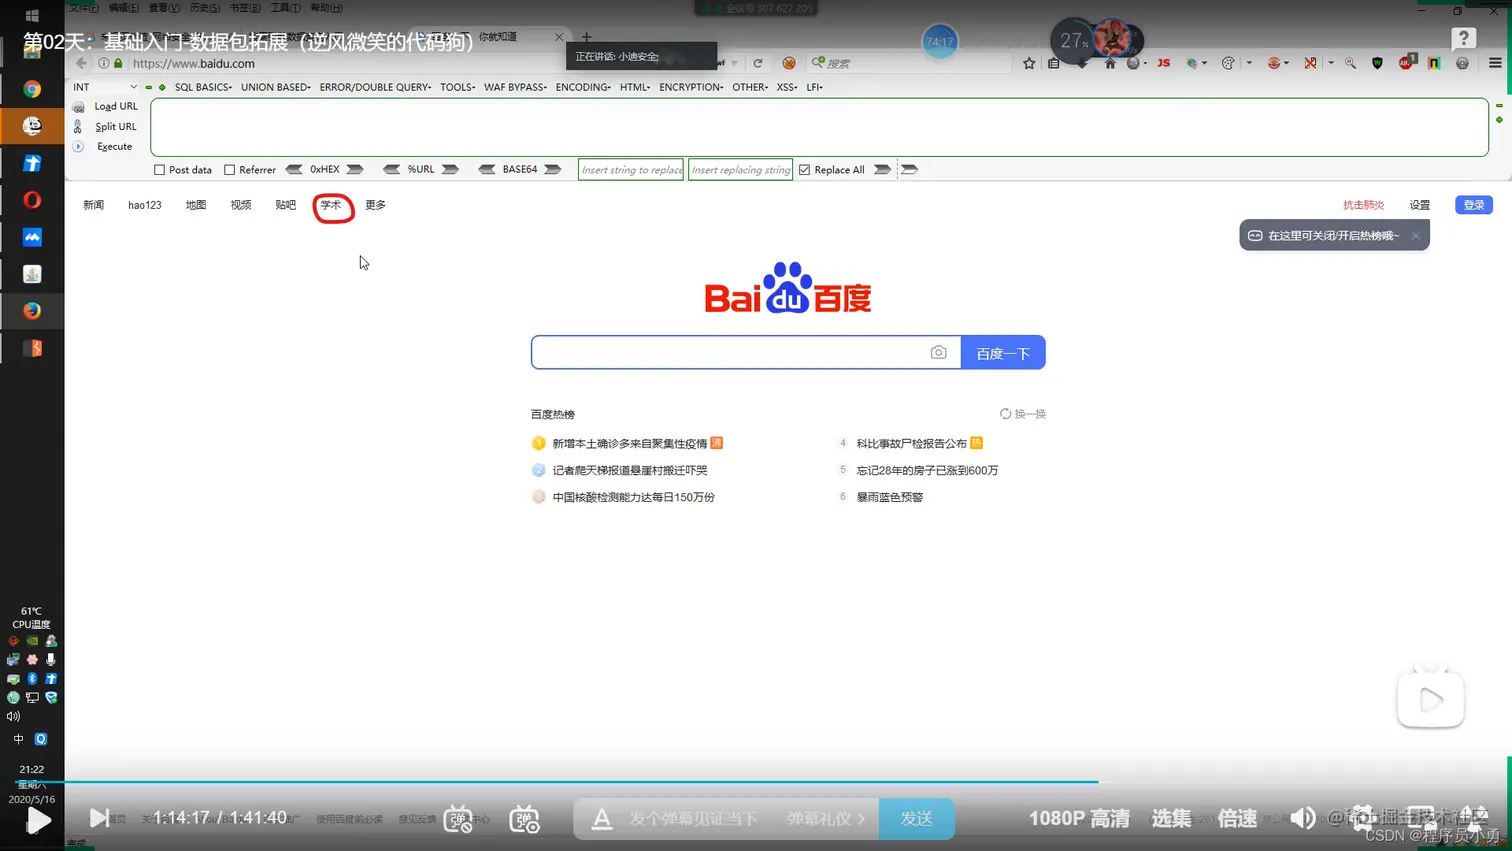
Task: Expand the XSS menu
Action: tap(787, 87)
